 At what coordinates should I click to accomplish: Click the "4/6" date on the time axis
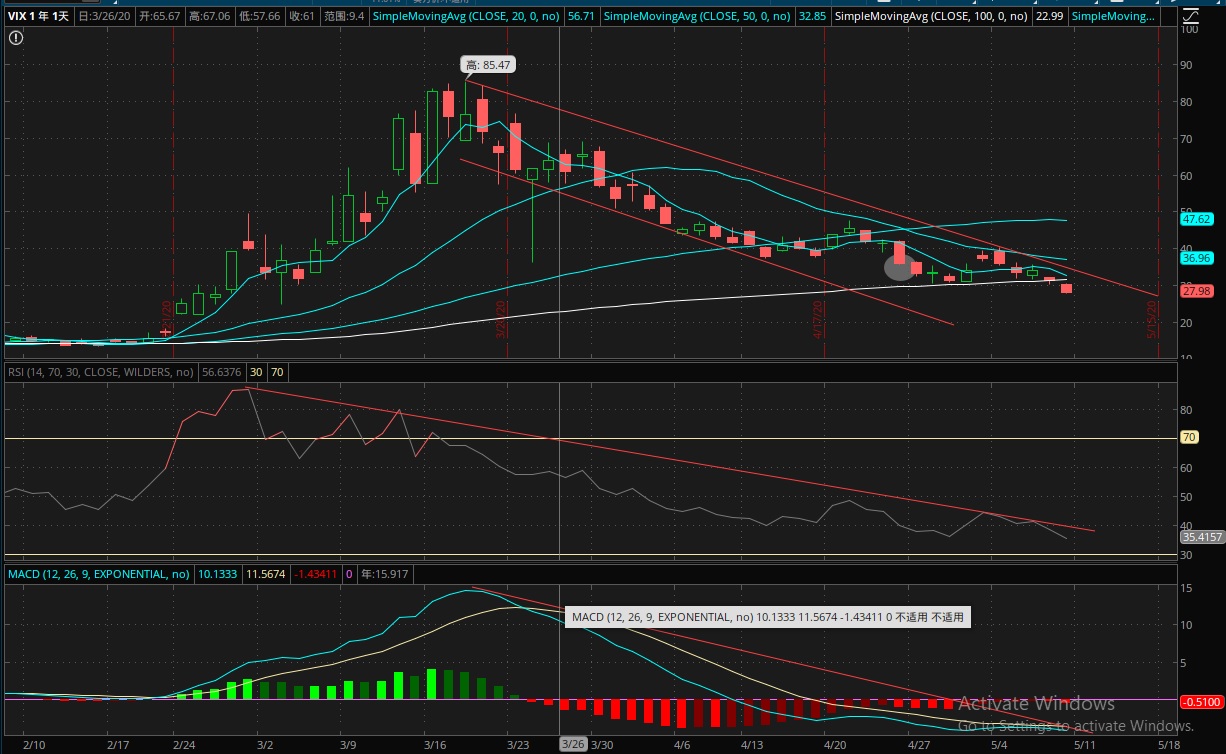[683, 745]
